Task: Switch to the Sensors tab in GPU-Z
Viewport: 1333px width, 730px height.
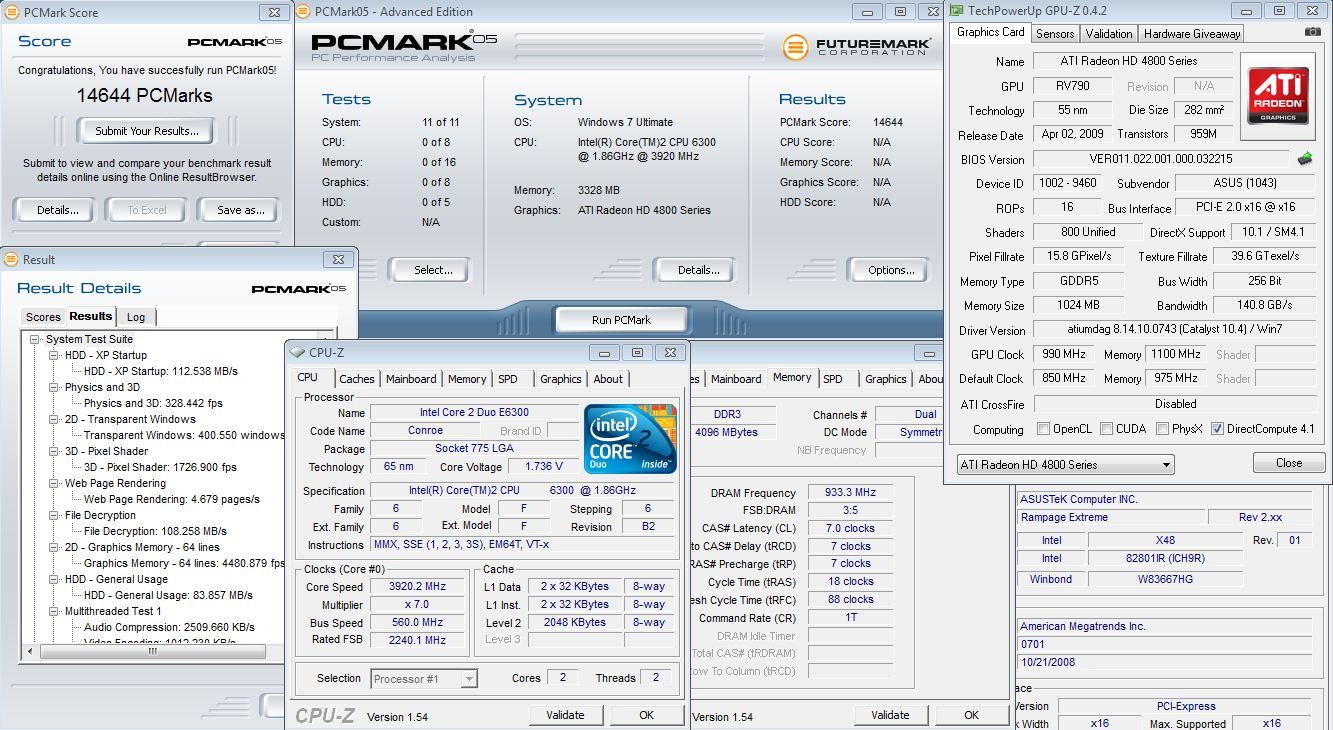Action: point(1055,33)
